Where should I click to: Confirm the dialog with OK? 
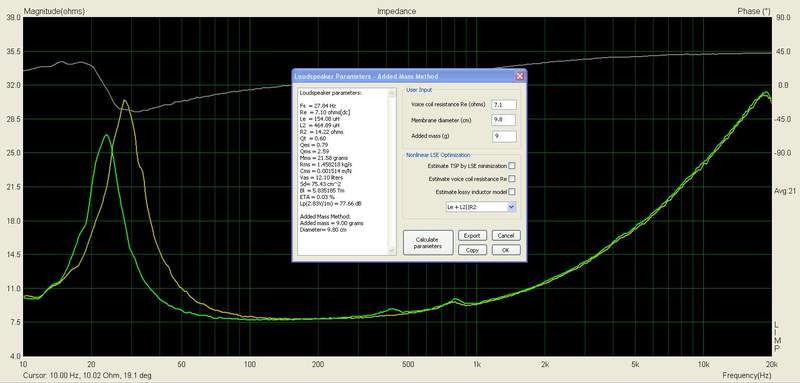pos(506,250)
